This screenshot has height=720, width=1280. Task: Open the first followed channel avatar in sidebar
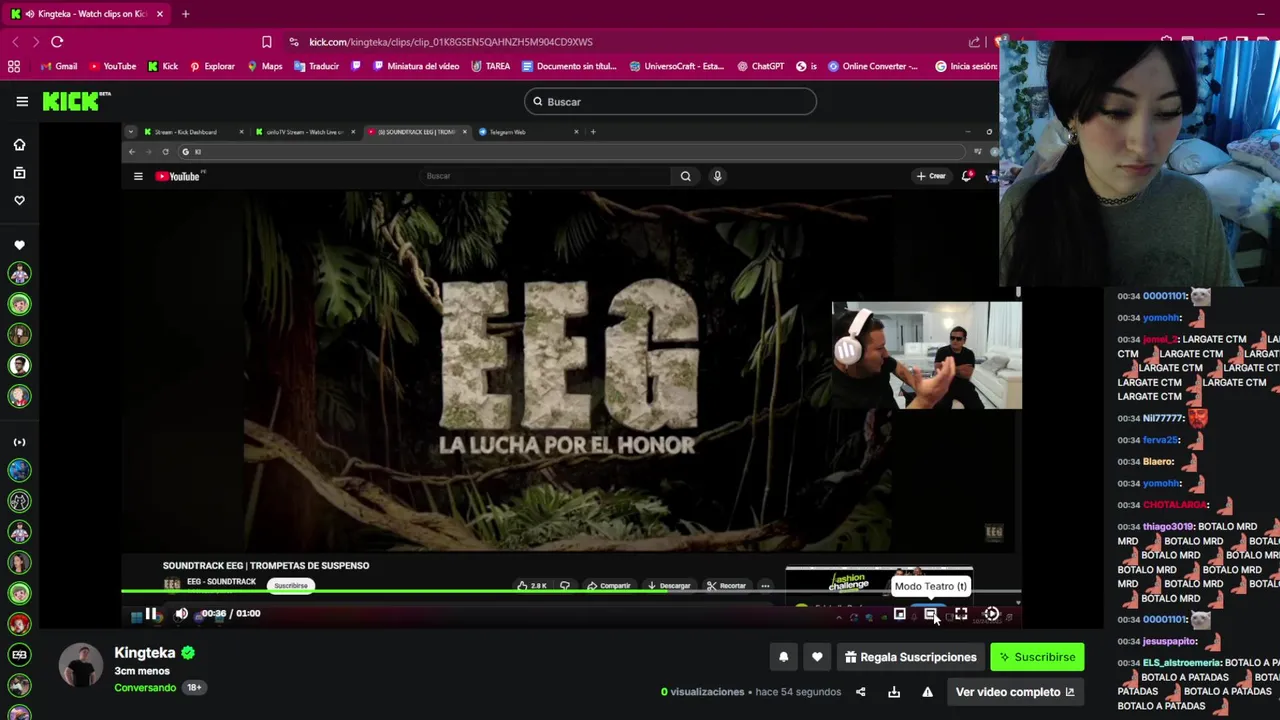pos(19,273)
